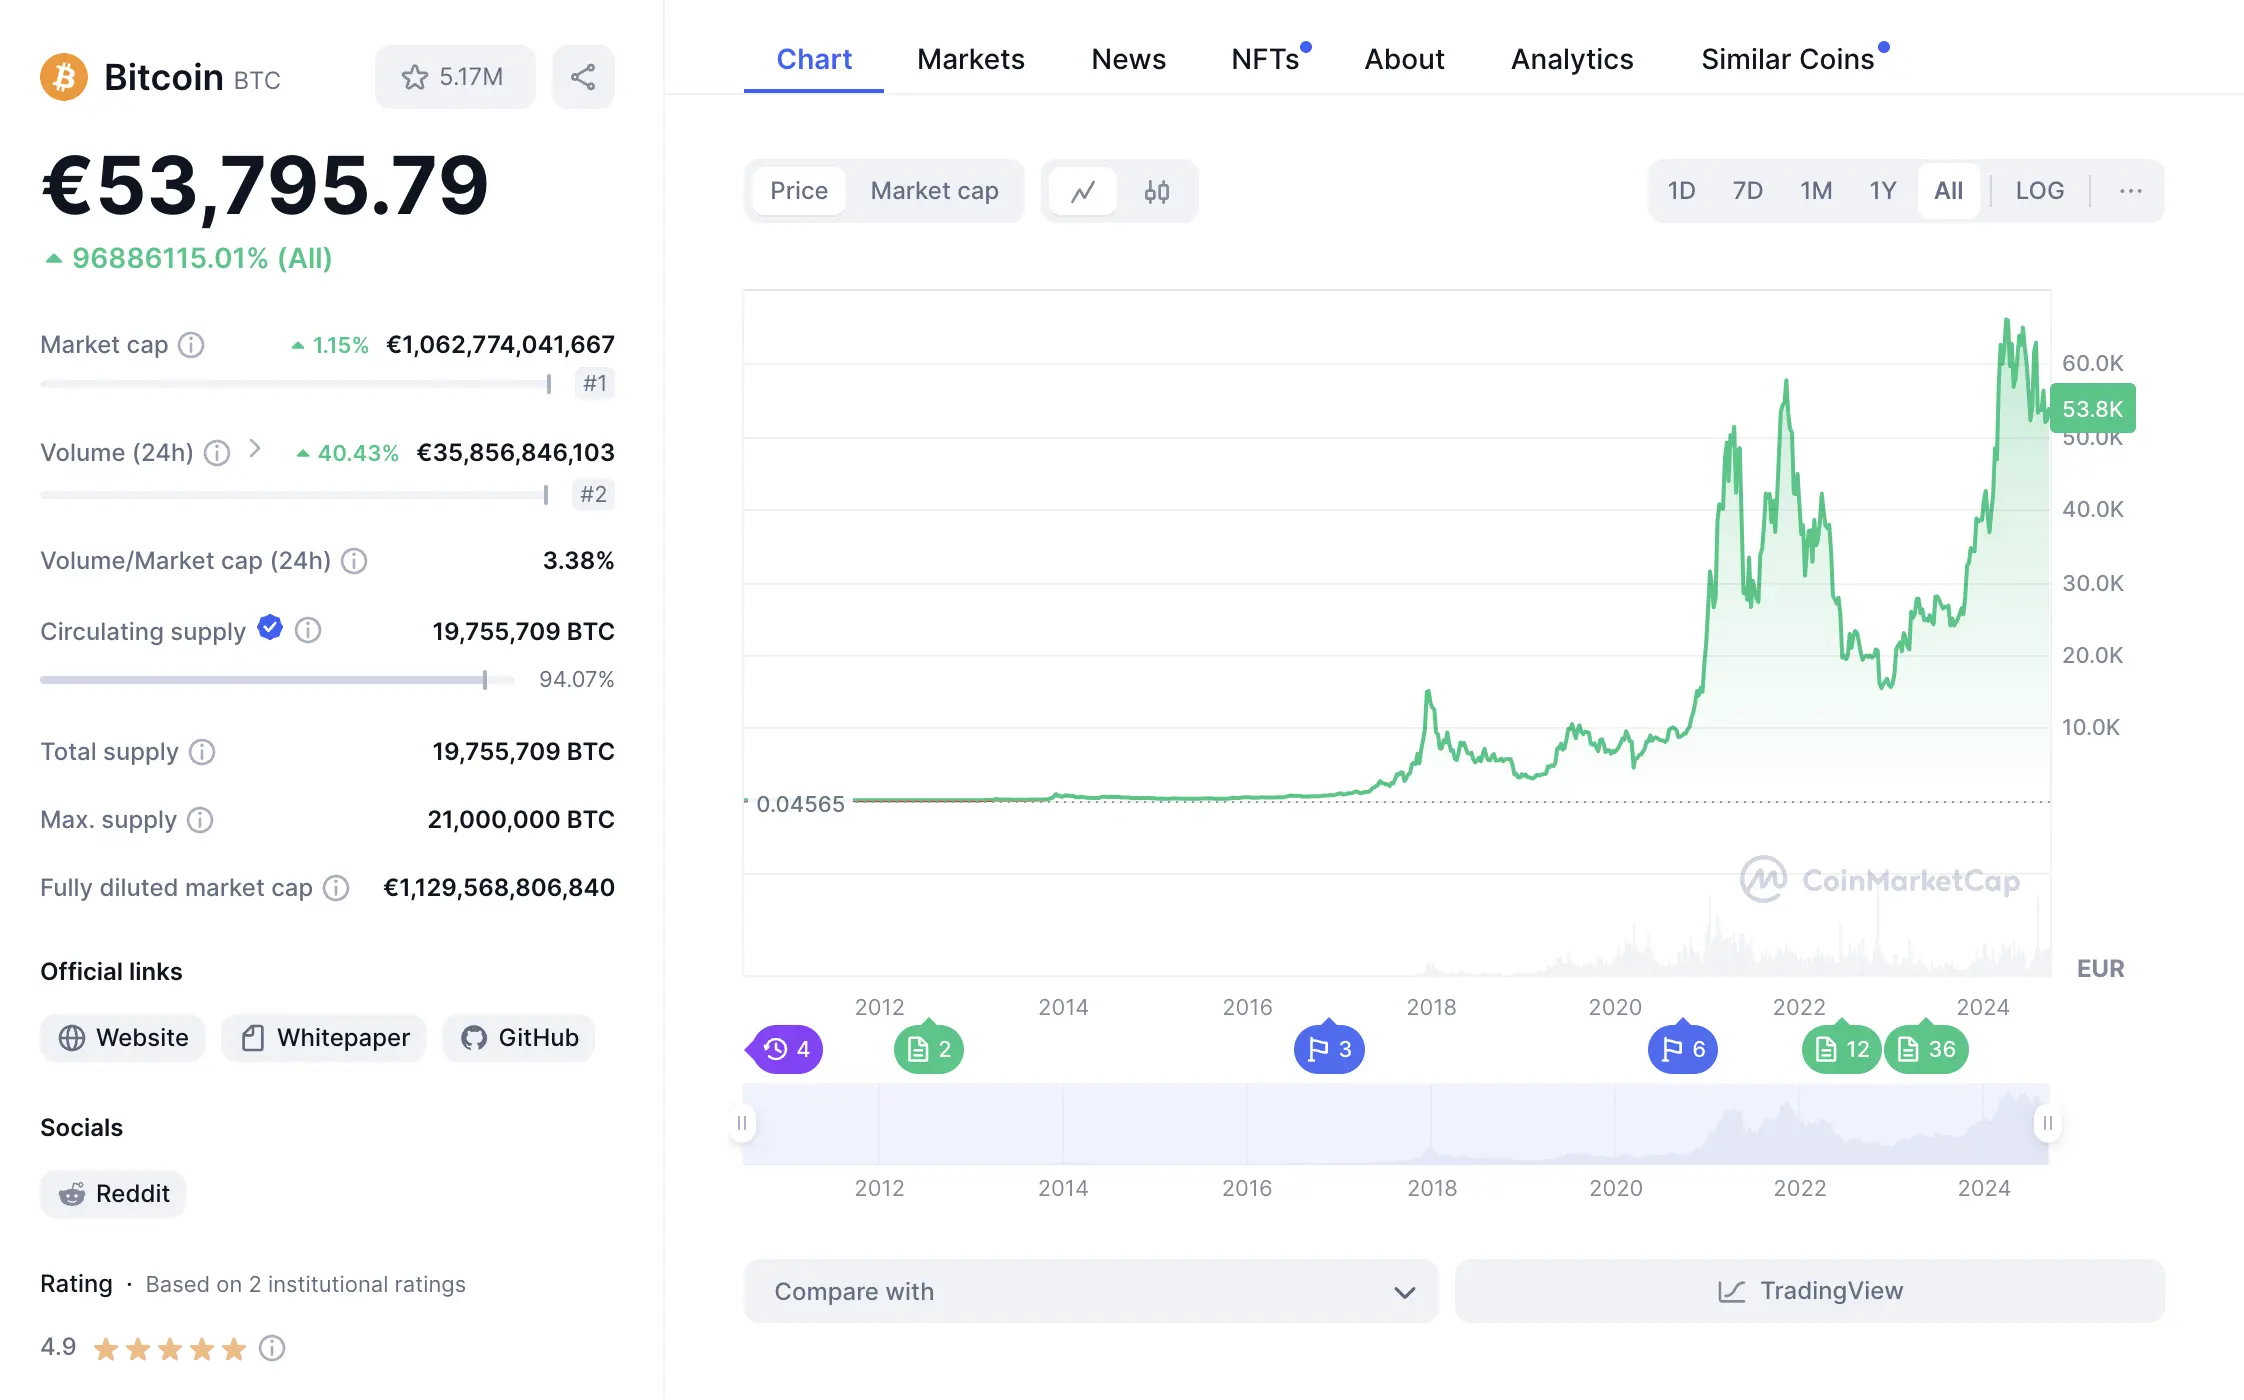Screen dimensions: 2244x1400
Task: Click the Bitcoin orange logo icon
Action: point(64,77)
